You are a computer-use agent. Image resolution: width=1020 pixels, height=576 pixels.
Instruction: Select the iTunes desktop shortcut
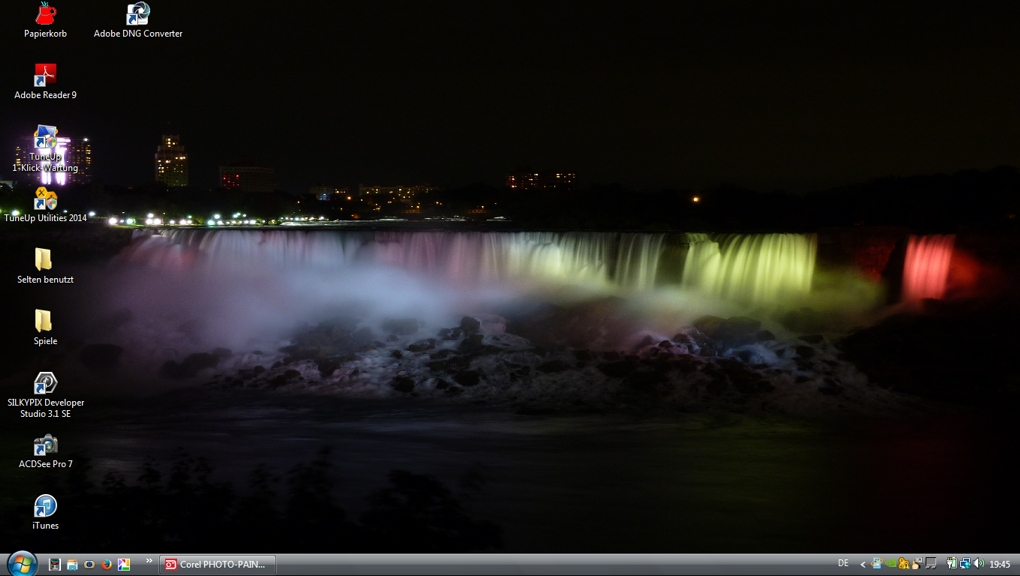coord(46,512)
